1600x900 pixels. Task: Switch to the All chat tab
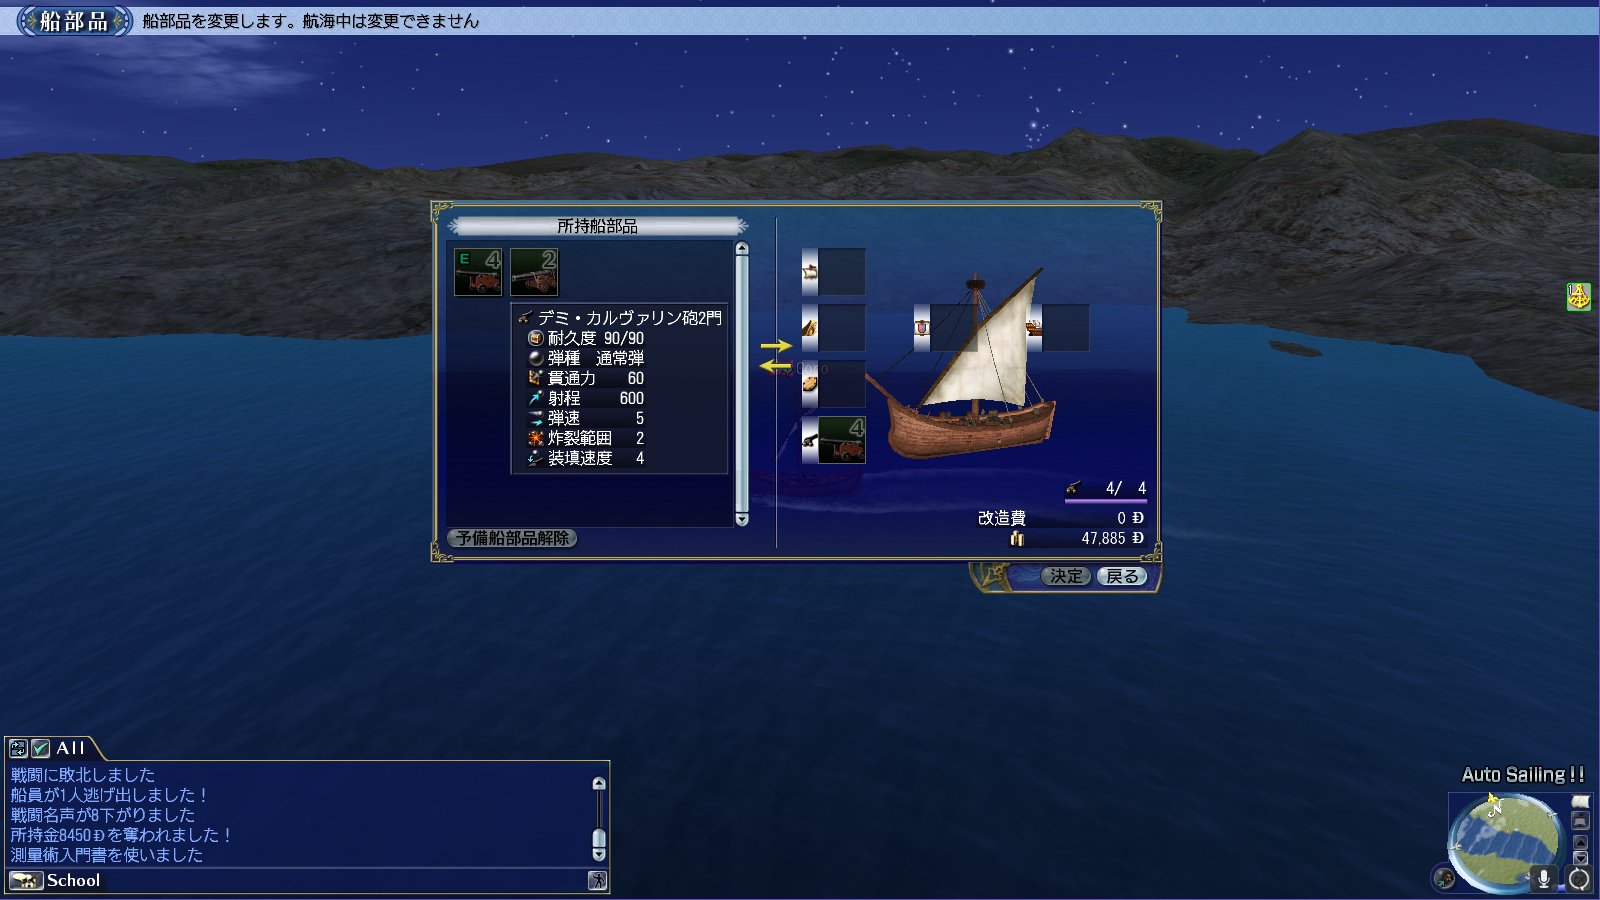click(70, 748)
